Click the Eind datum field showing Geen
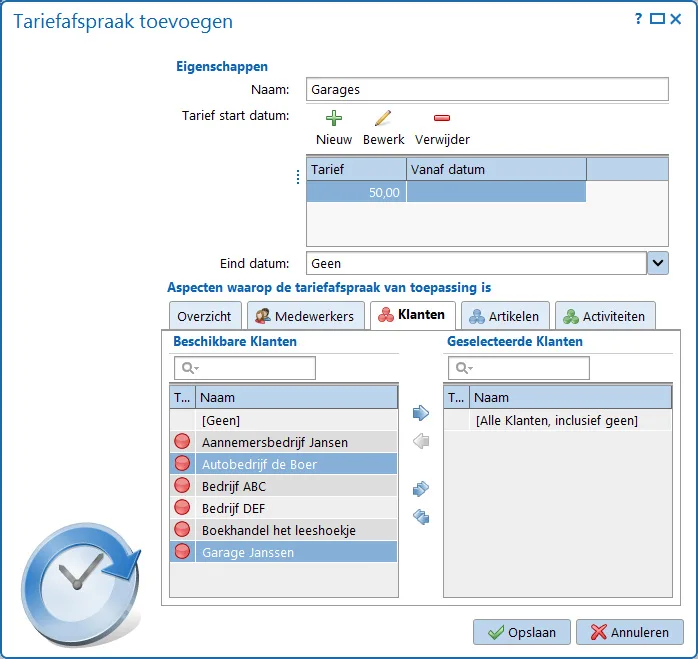This screenshot has height=659, width=698. [476, 263]
